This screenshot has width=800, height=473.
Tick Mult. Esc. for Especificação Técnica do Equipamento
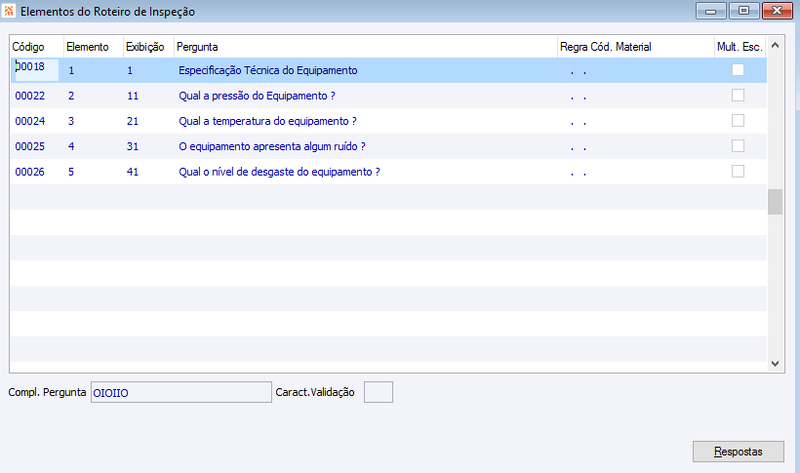[738, 70]
